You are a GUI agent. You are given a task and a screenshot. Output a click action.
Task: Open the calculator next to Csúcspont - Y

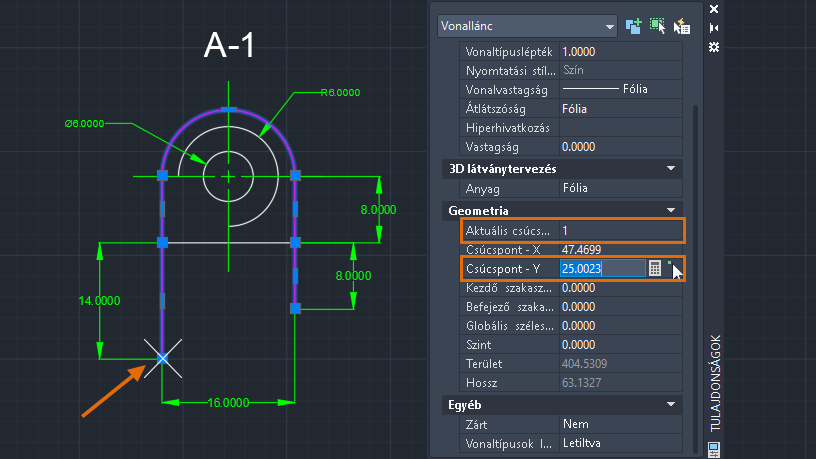click(655, 269)
